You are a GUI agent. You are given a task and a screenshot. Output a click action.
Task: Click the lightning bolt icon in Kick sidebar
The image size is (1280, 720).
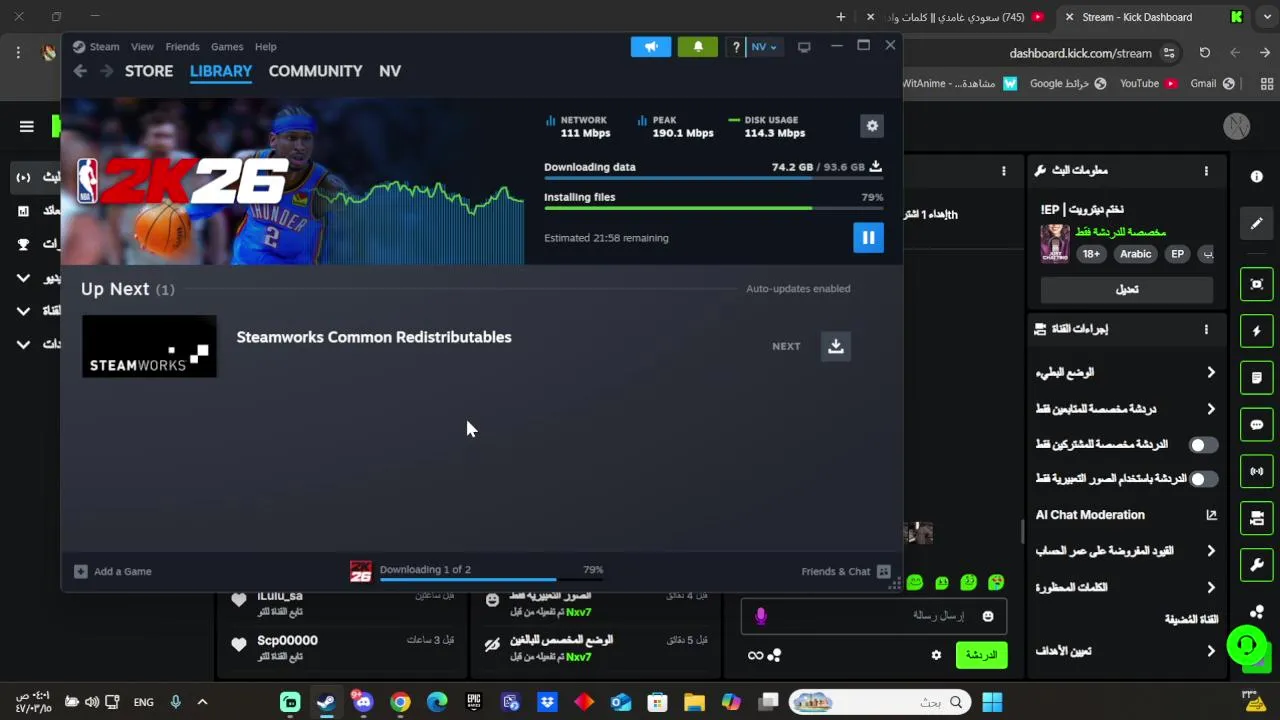(1257, 331)
